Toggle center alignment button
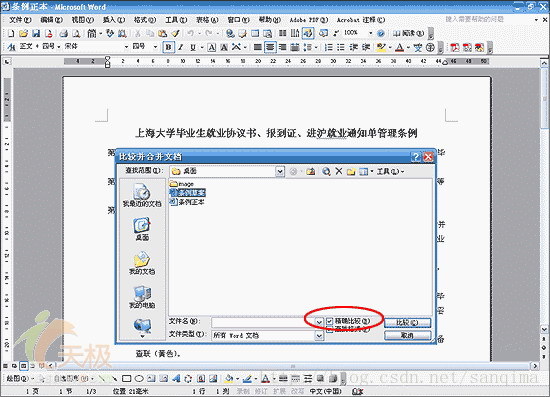 (270, 47)
